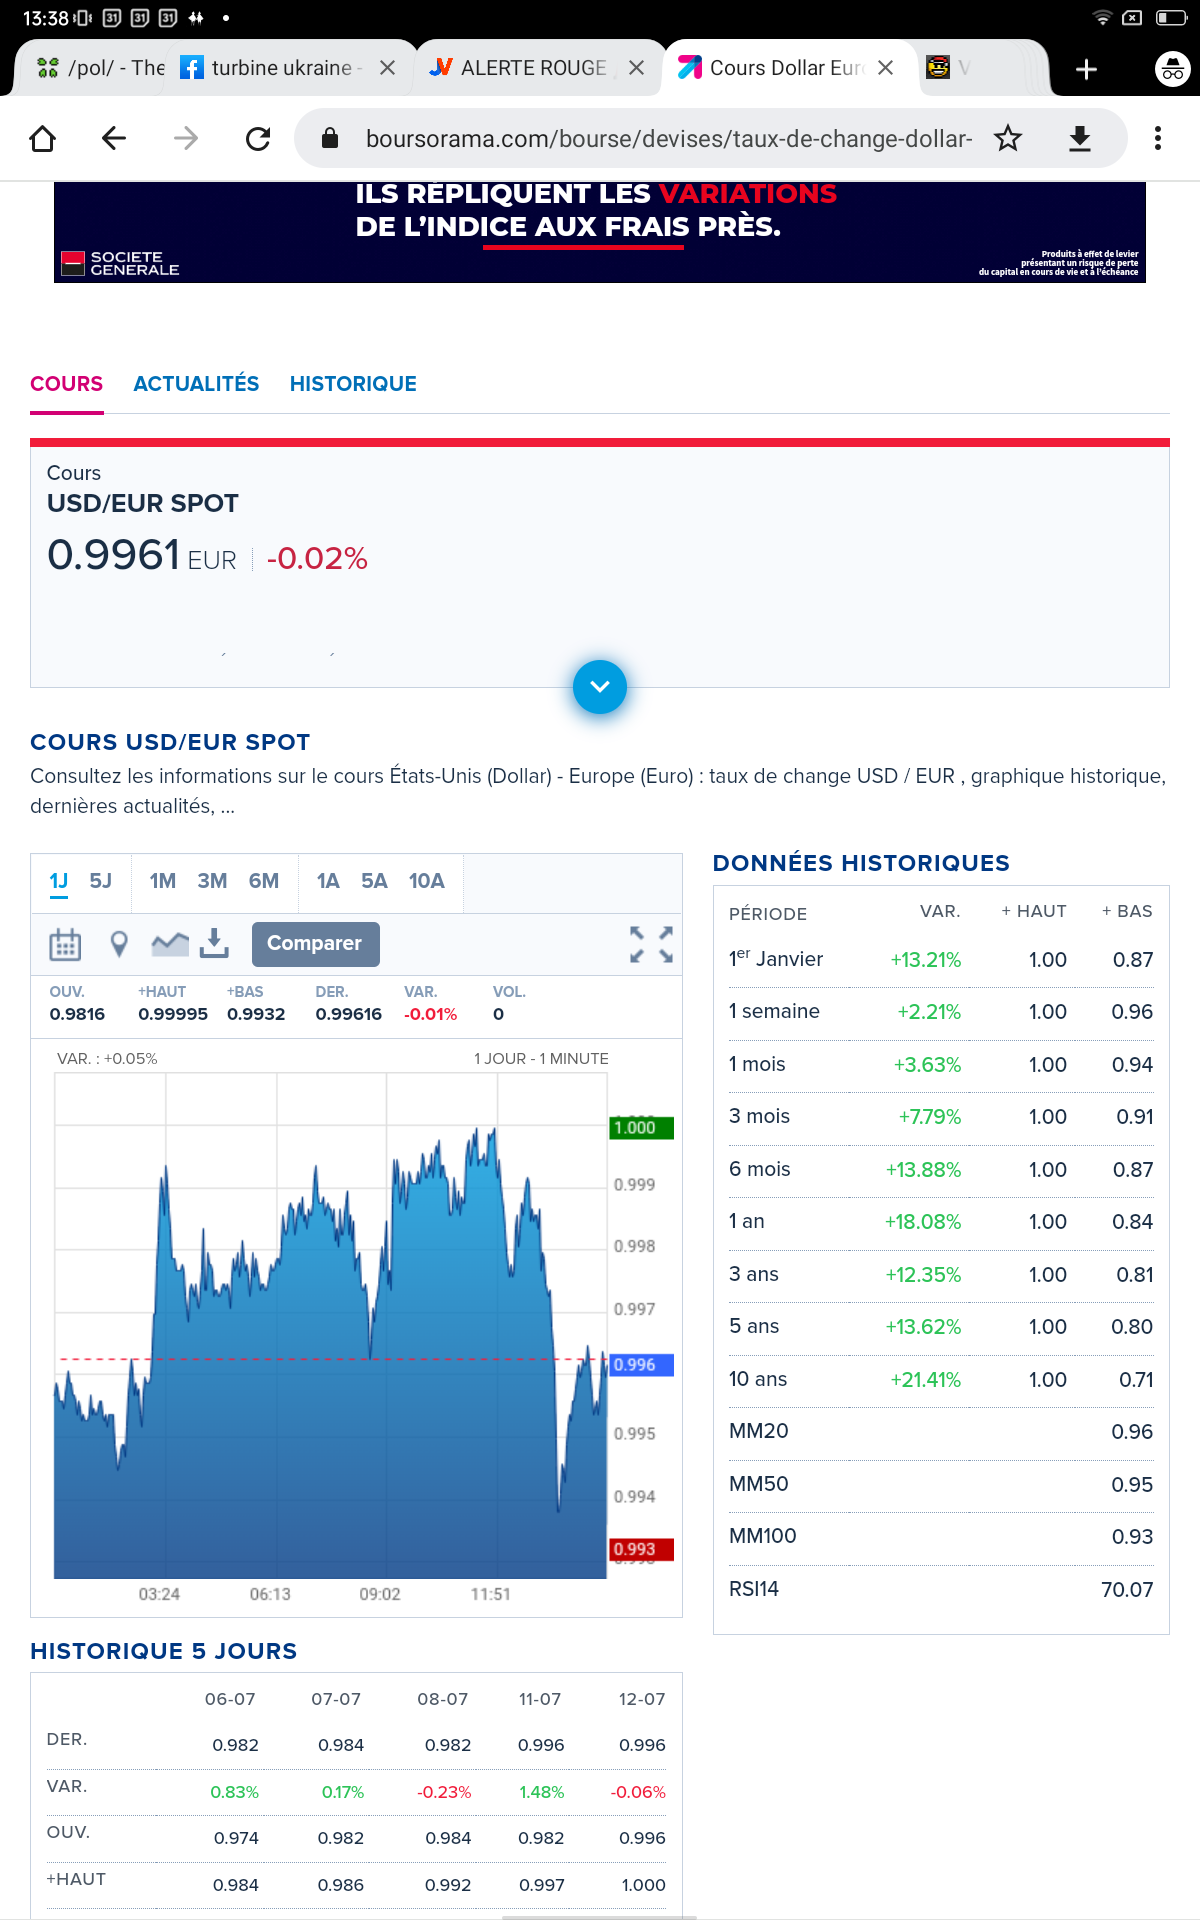Viewport: 1200px width, 1920px height.
Task: Select the 5J chart period
Action: [100, 881]
